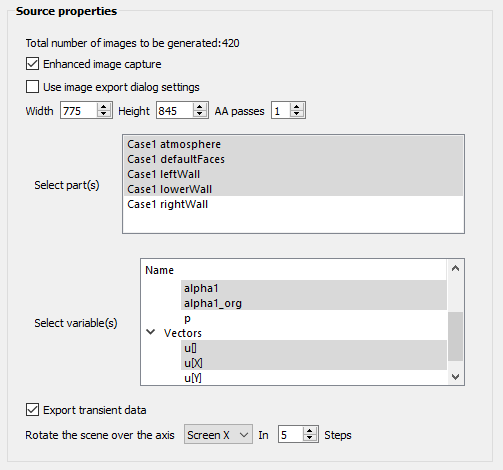Increase Width value with up arrow
Viewport: 503px width, 470px height.
pos(104,107)
